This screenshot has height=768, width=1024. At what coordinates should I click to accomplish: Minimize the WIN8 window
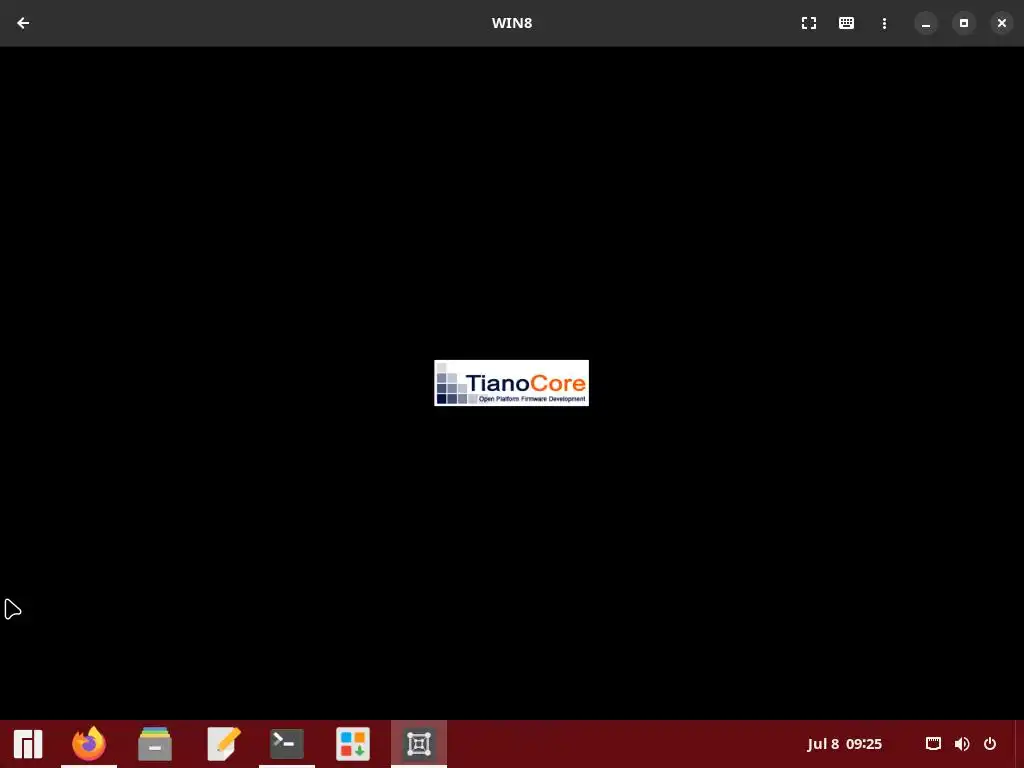(926, 23)
